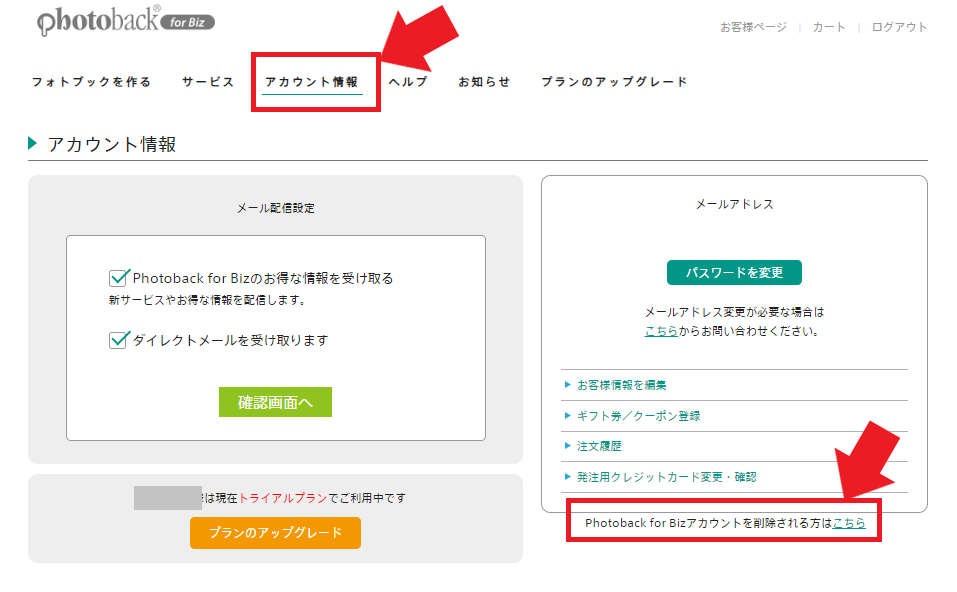
Task: Click the green 確認画面へ button
Action: point(275,402)
